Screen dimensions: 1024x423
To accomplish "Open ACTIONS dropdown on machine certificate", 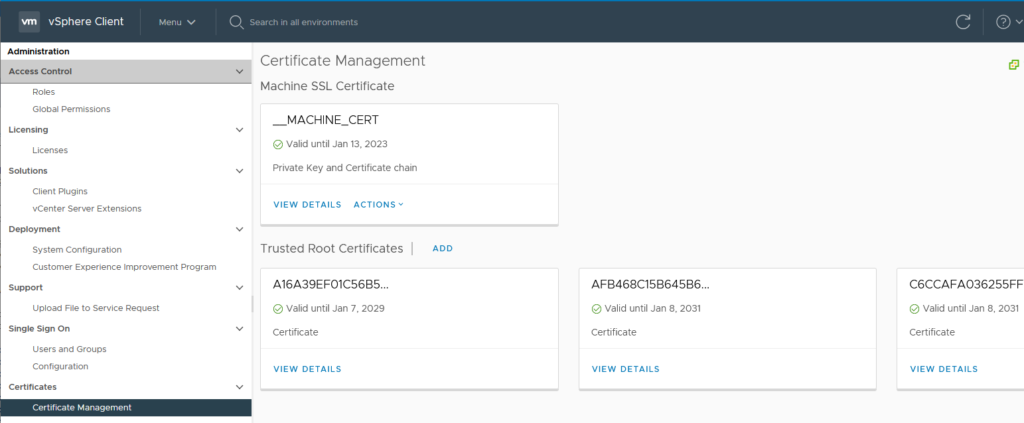I will coord(379,204).
